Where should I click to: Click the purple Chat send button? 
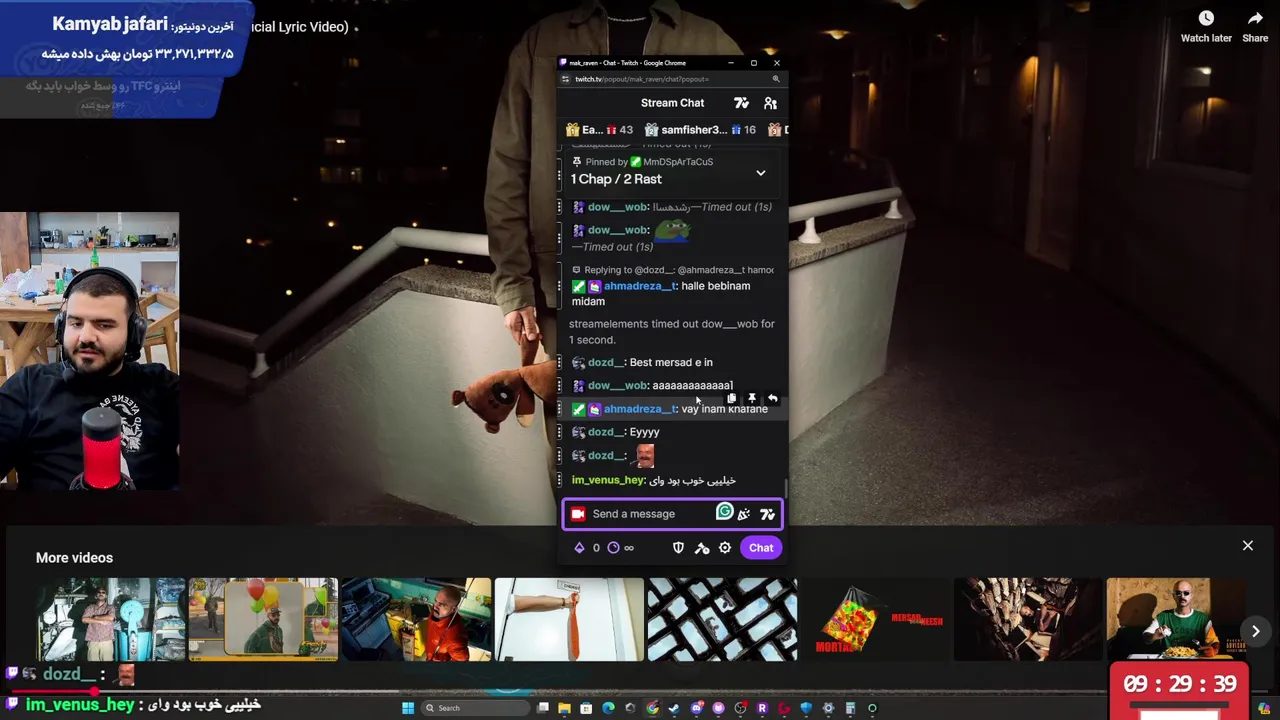click(x=761, y=548)
